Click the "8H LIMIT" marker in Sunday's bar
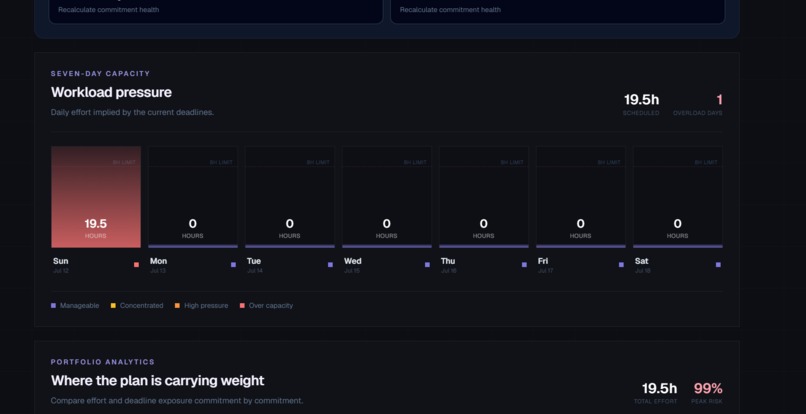 pos(124,163)
